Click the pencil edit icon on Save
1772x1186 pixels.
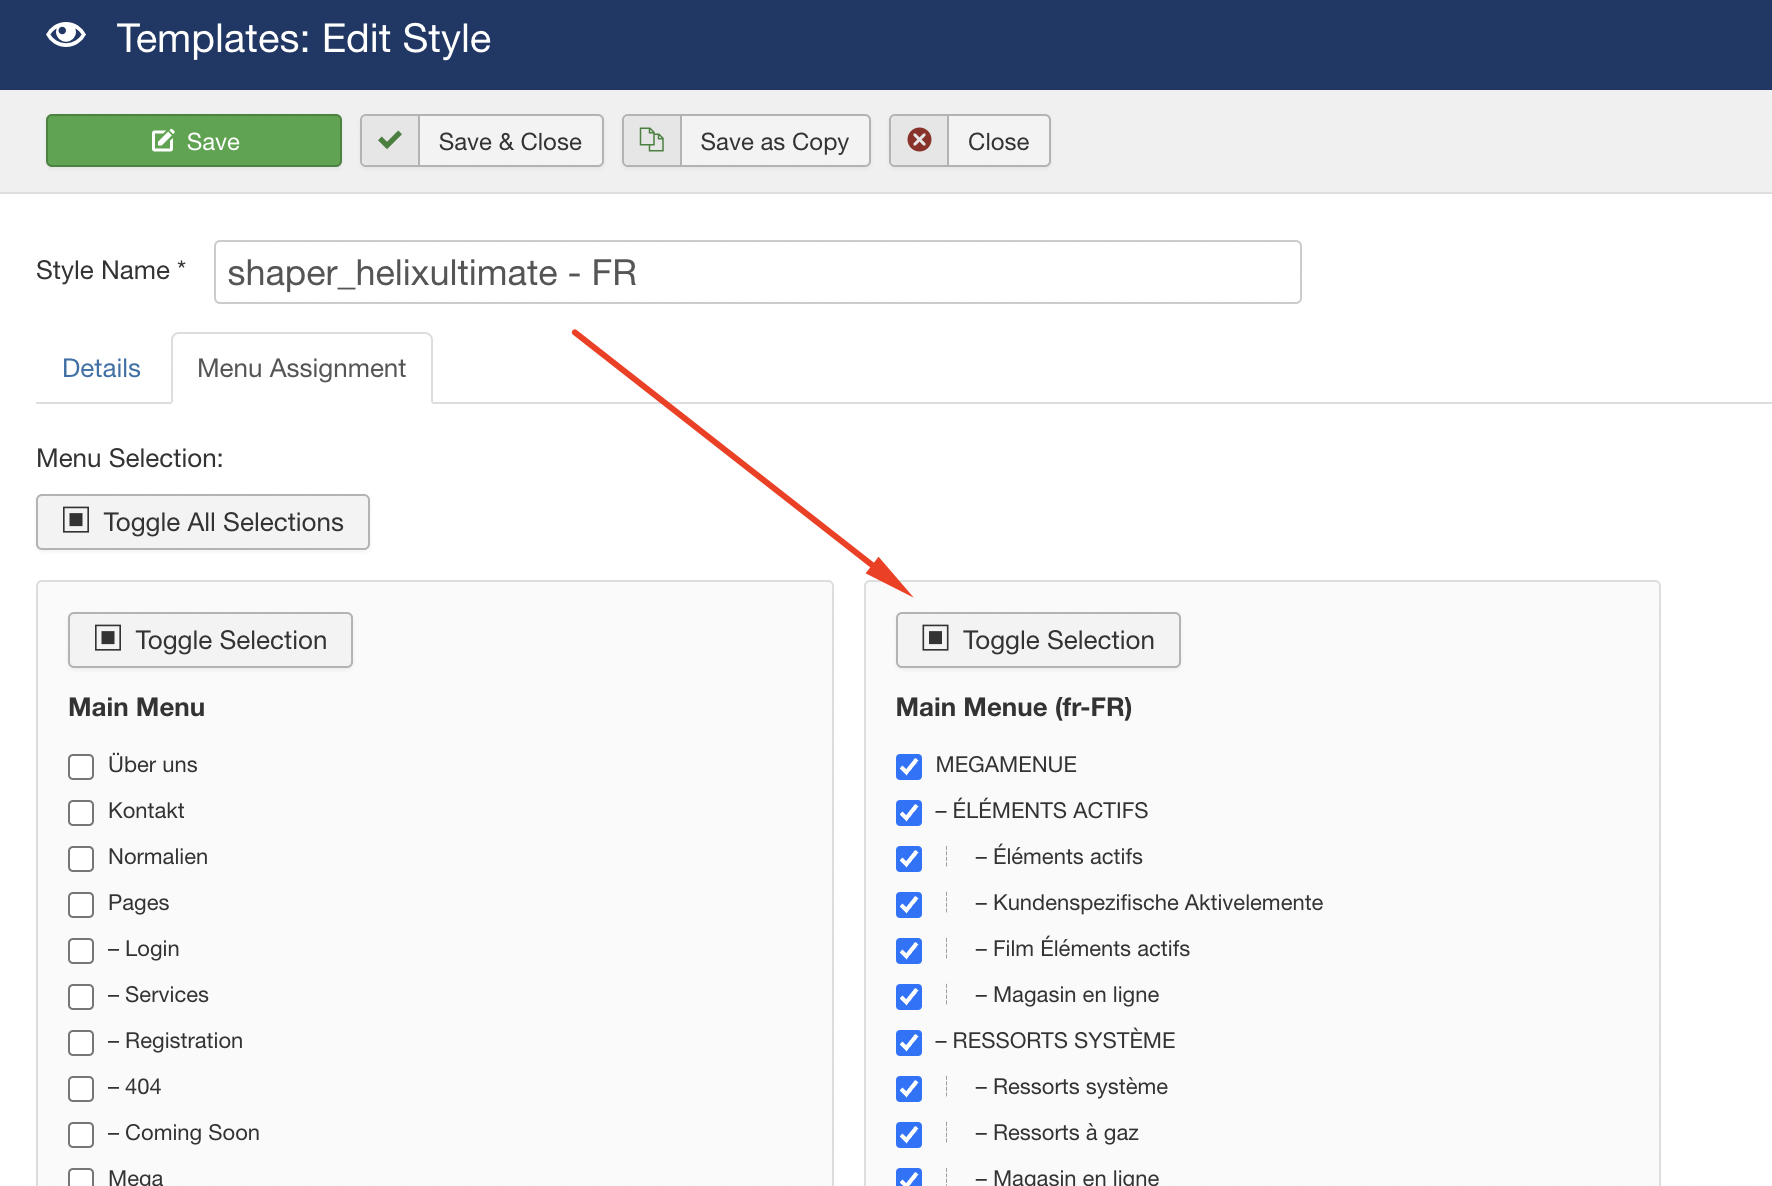163,141
